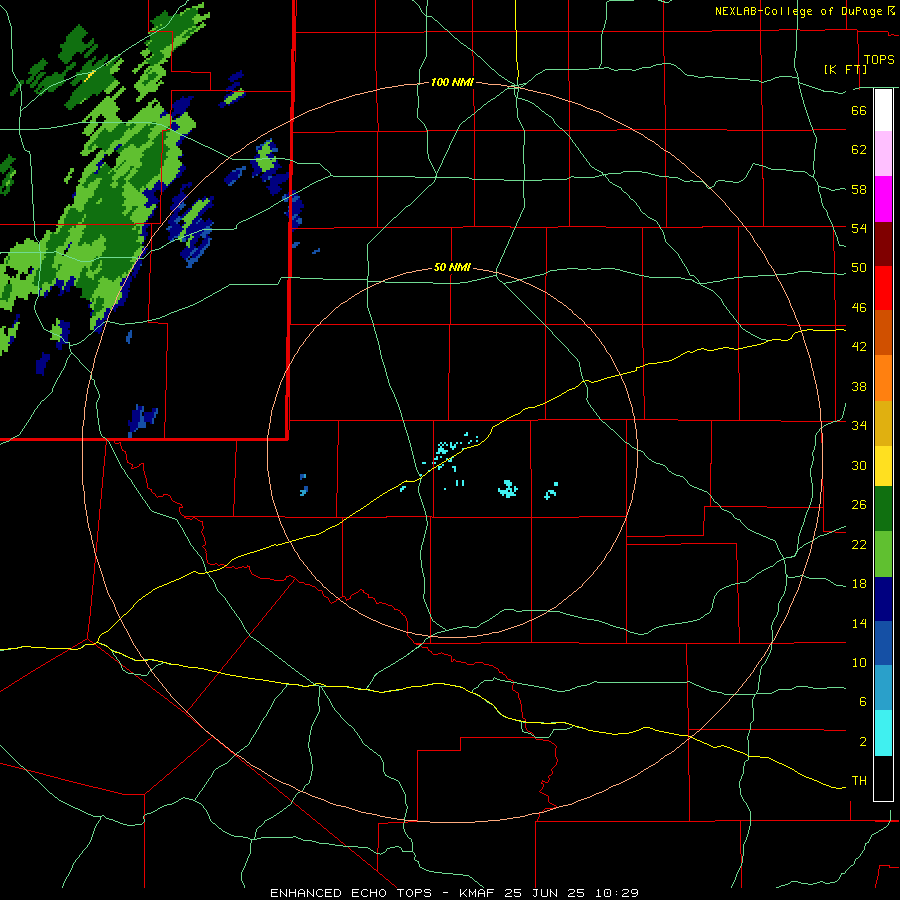
Task: Pick the cyan legend swatch
Action: pyautogui.click(x=883, y=733)
